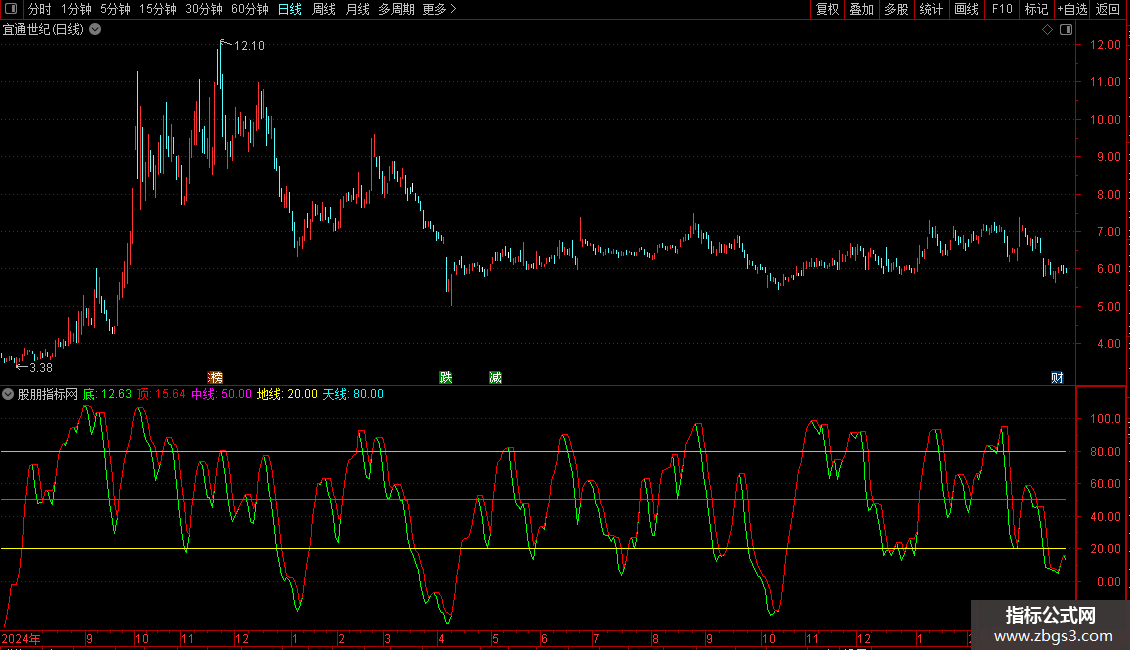Click the 标记 mark button

[1036, 9]
